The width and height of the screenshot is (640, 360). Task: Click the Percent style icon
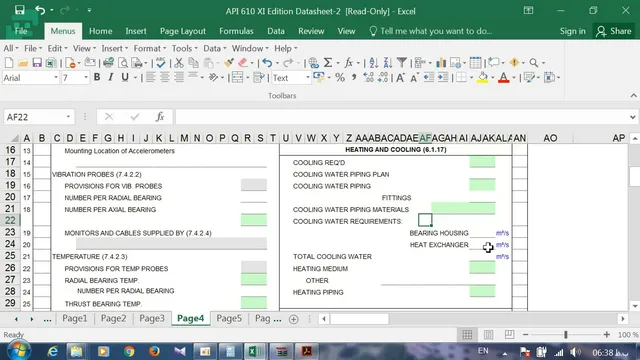tap(340, 78)
